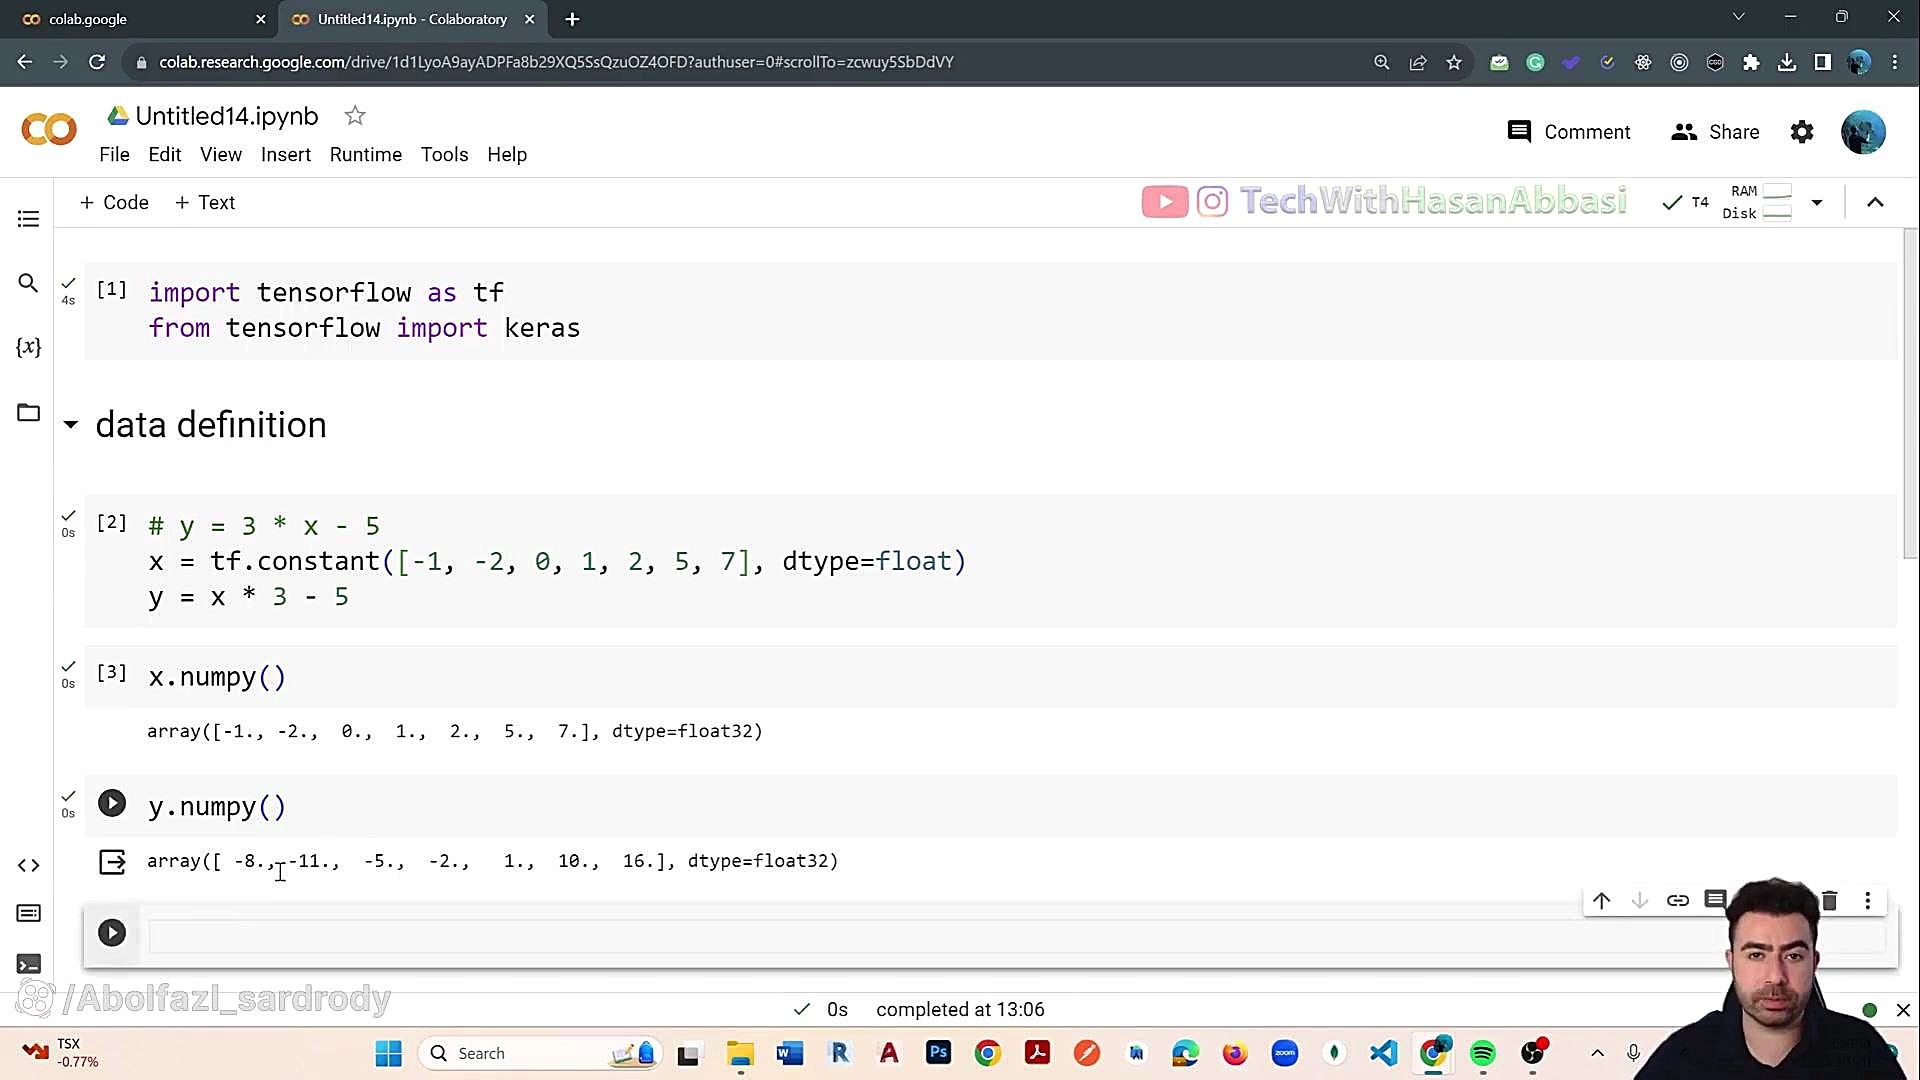Viewport: 1920px width, 1080px height.
Task: Bookmark this tab star icon
Action: click(x=1454, y=62)
